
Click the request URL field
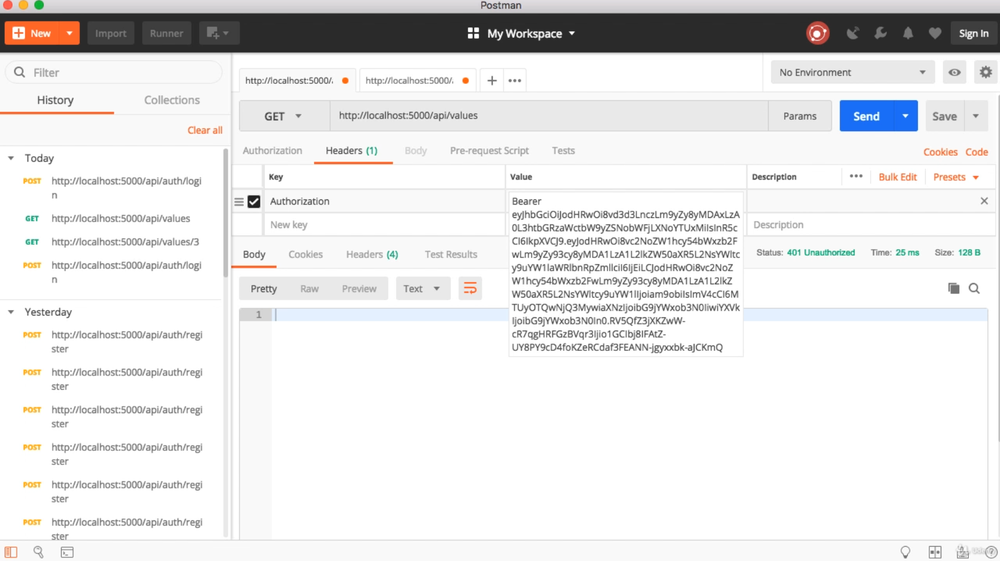coord(548,116)
